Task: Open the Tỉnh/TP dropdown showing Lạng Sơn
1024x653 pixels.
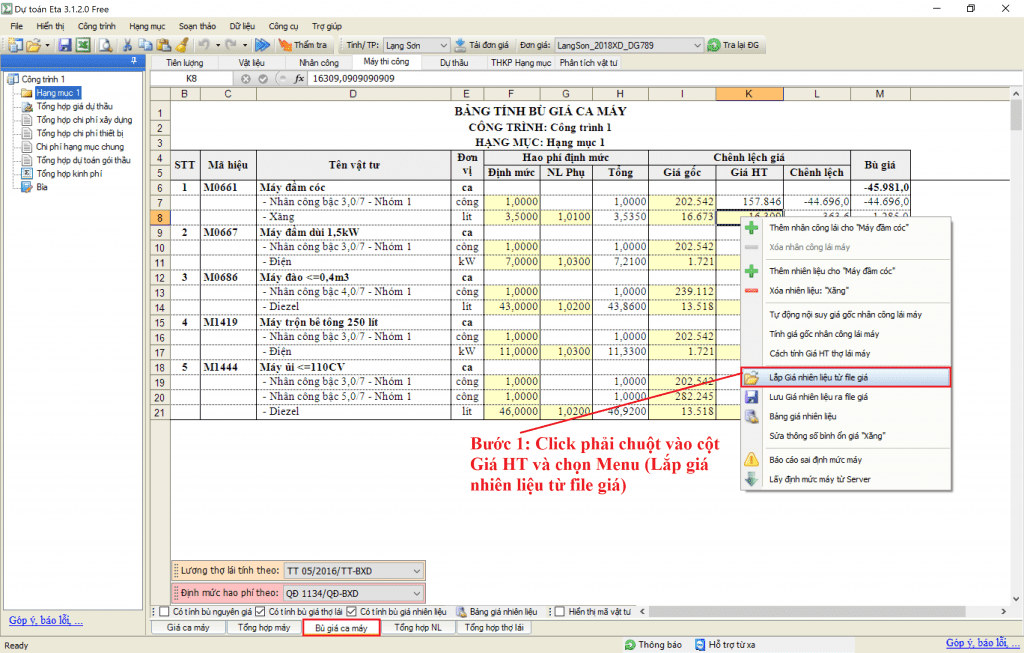Action: click(417, 45)
